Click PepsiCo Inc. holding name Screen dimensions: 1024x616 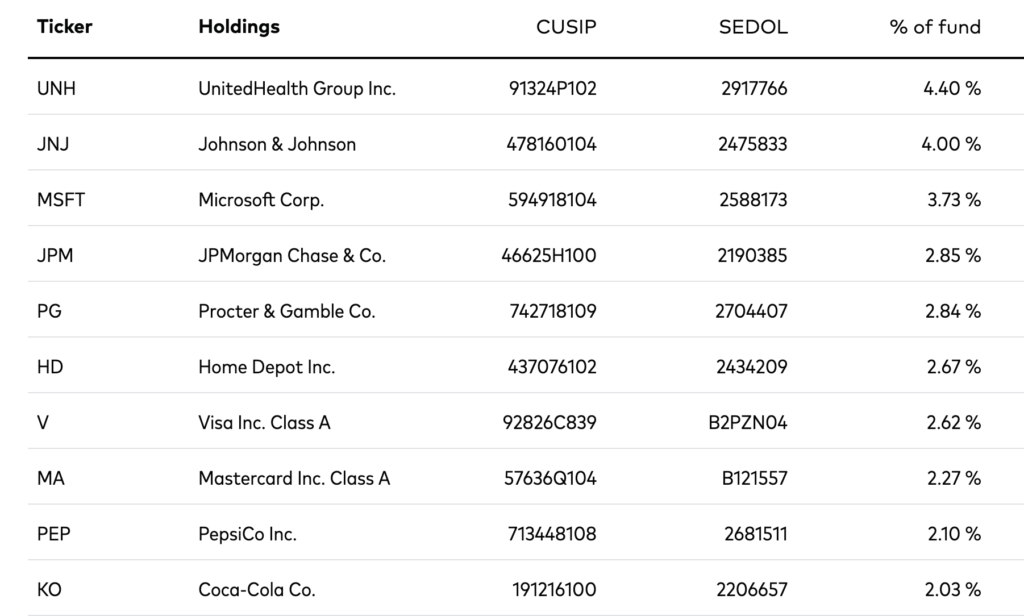(x=247, y=534)
